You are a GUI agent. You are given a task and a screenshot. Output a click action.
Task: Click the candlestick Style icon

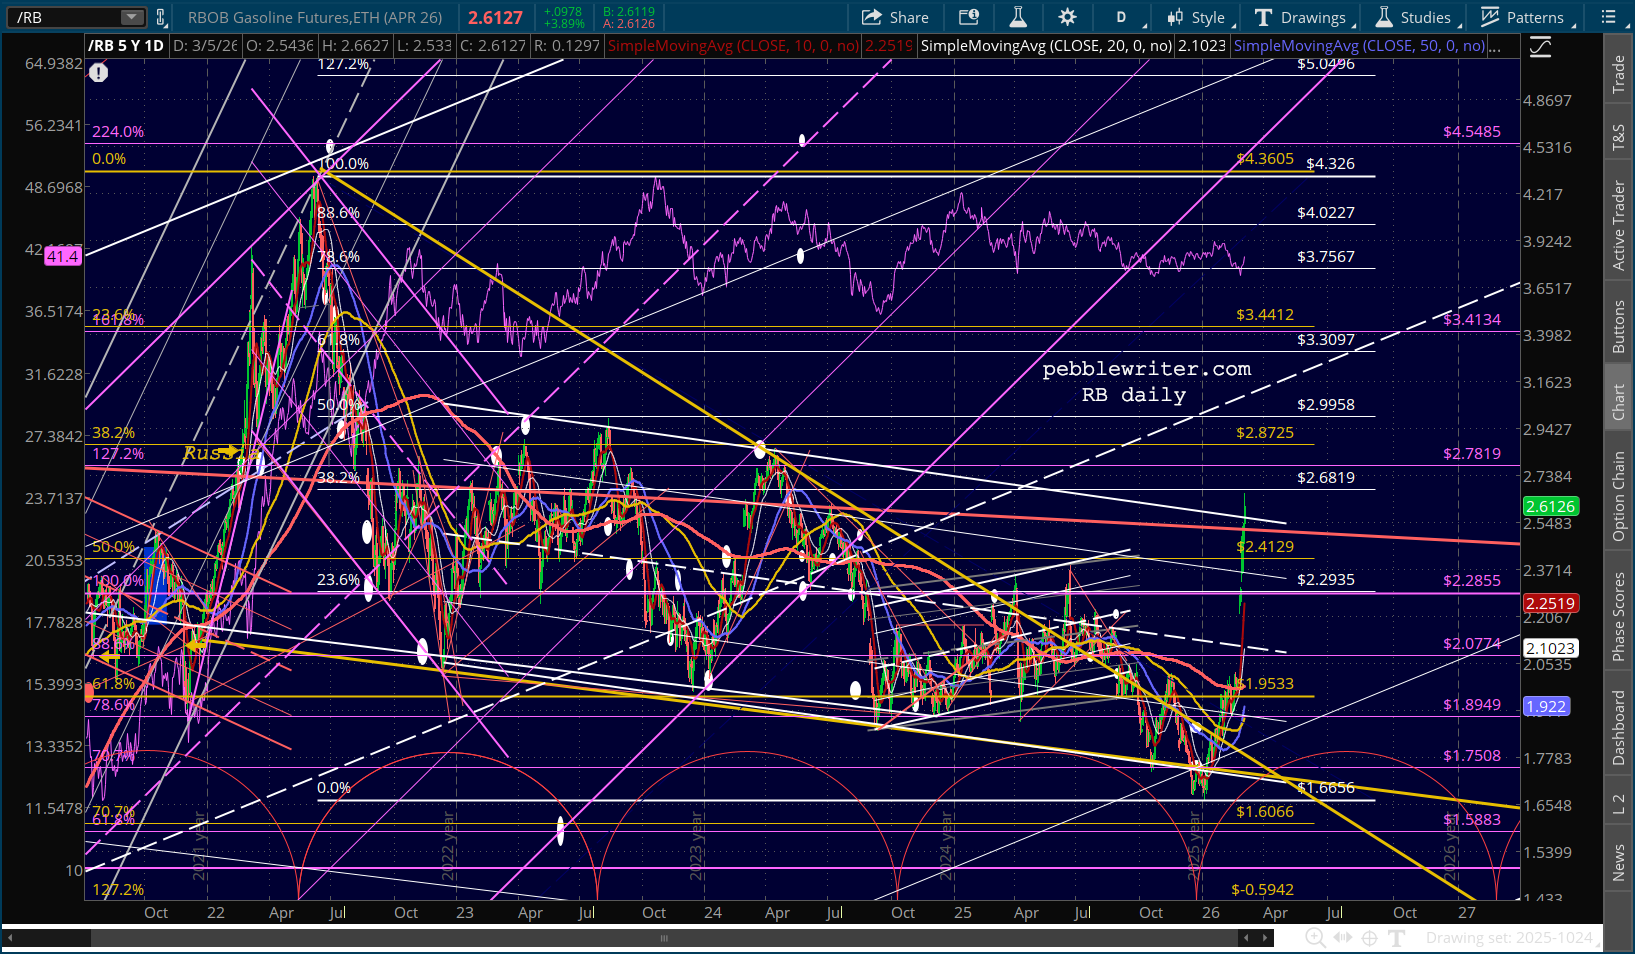[1175, 17]
